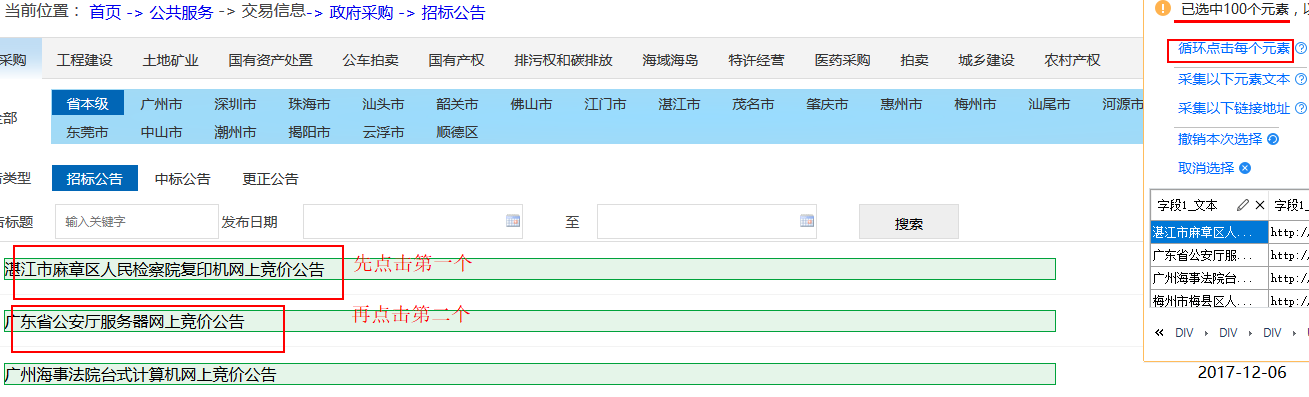This screenshot has width=1309, height=397.
Task: Open 首页 breadcrumb link
Action: [105, 13]
